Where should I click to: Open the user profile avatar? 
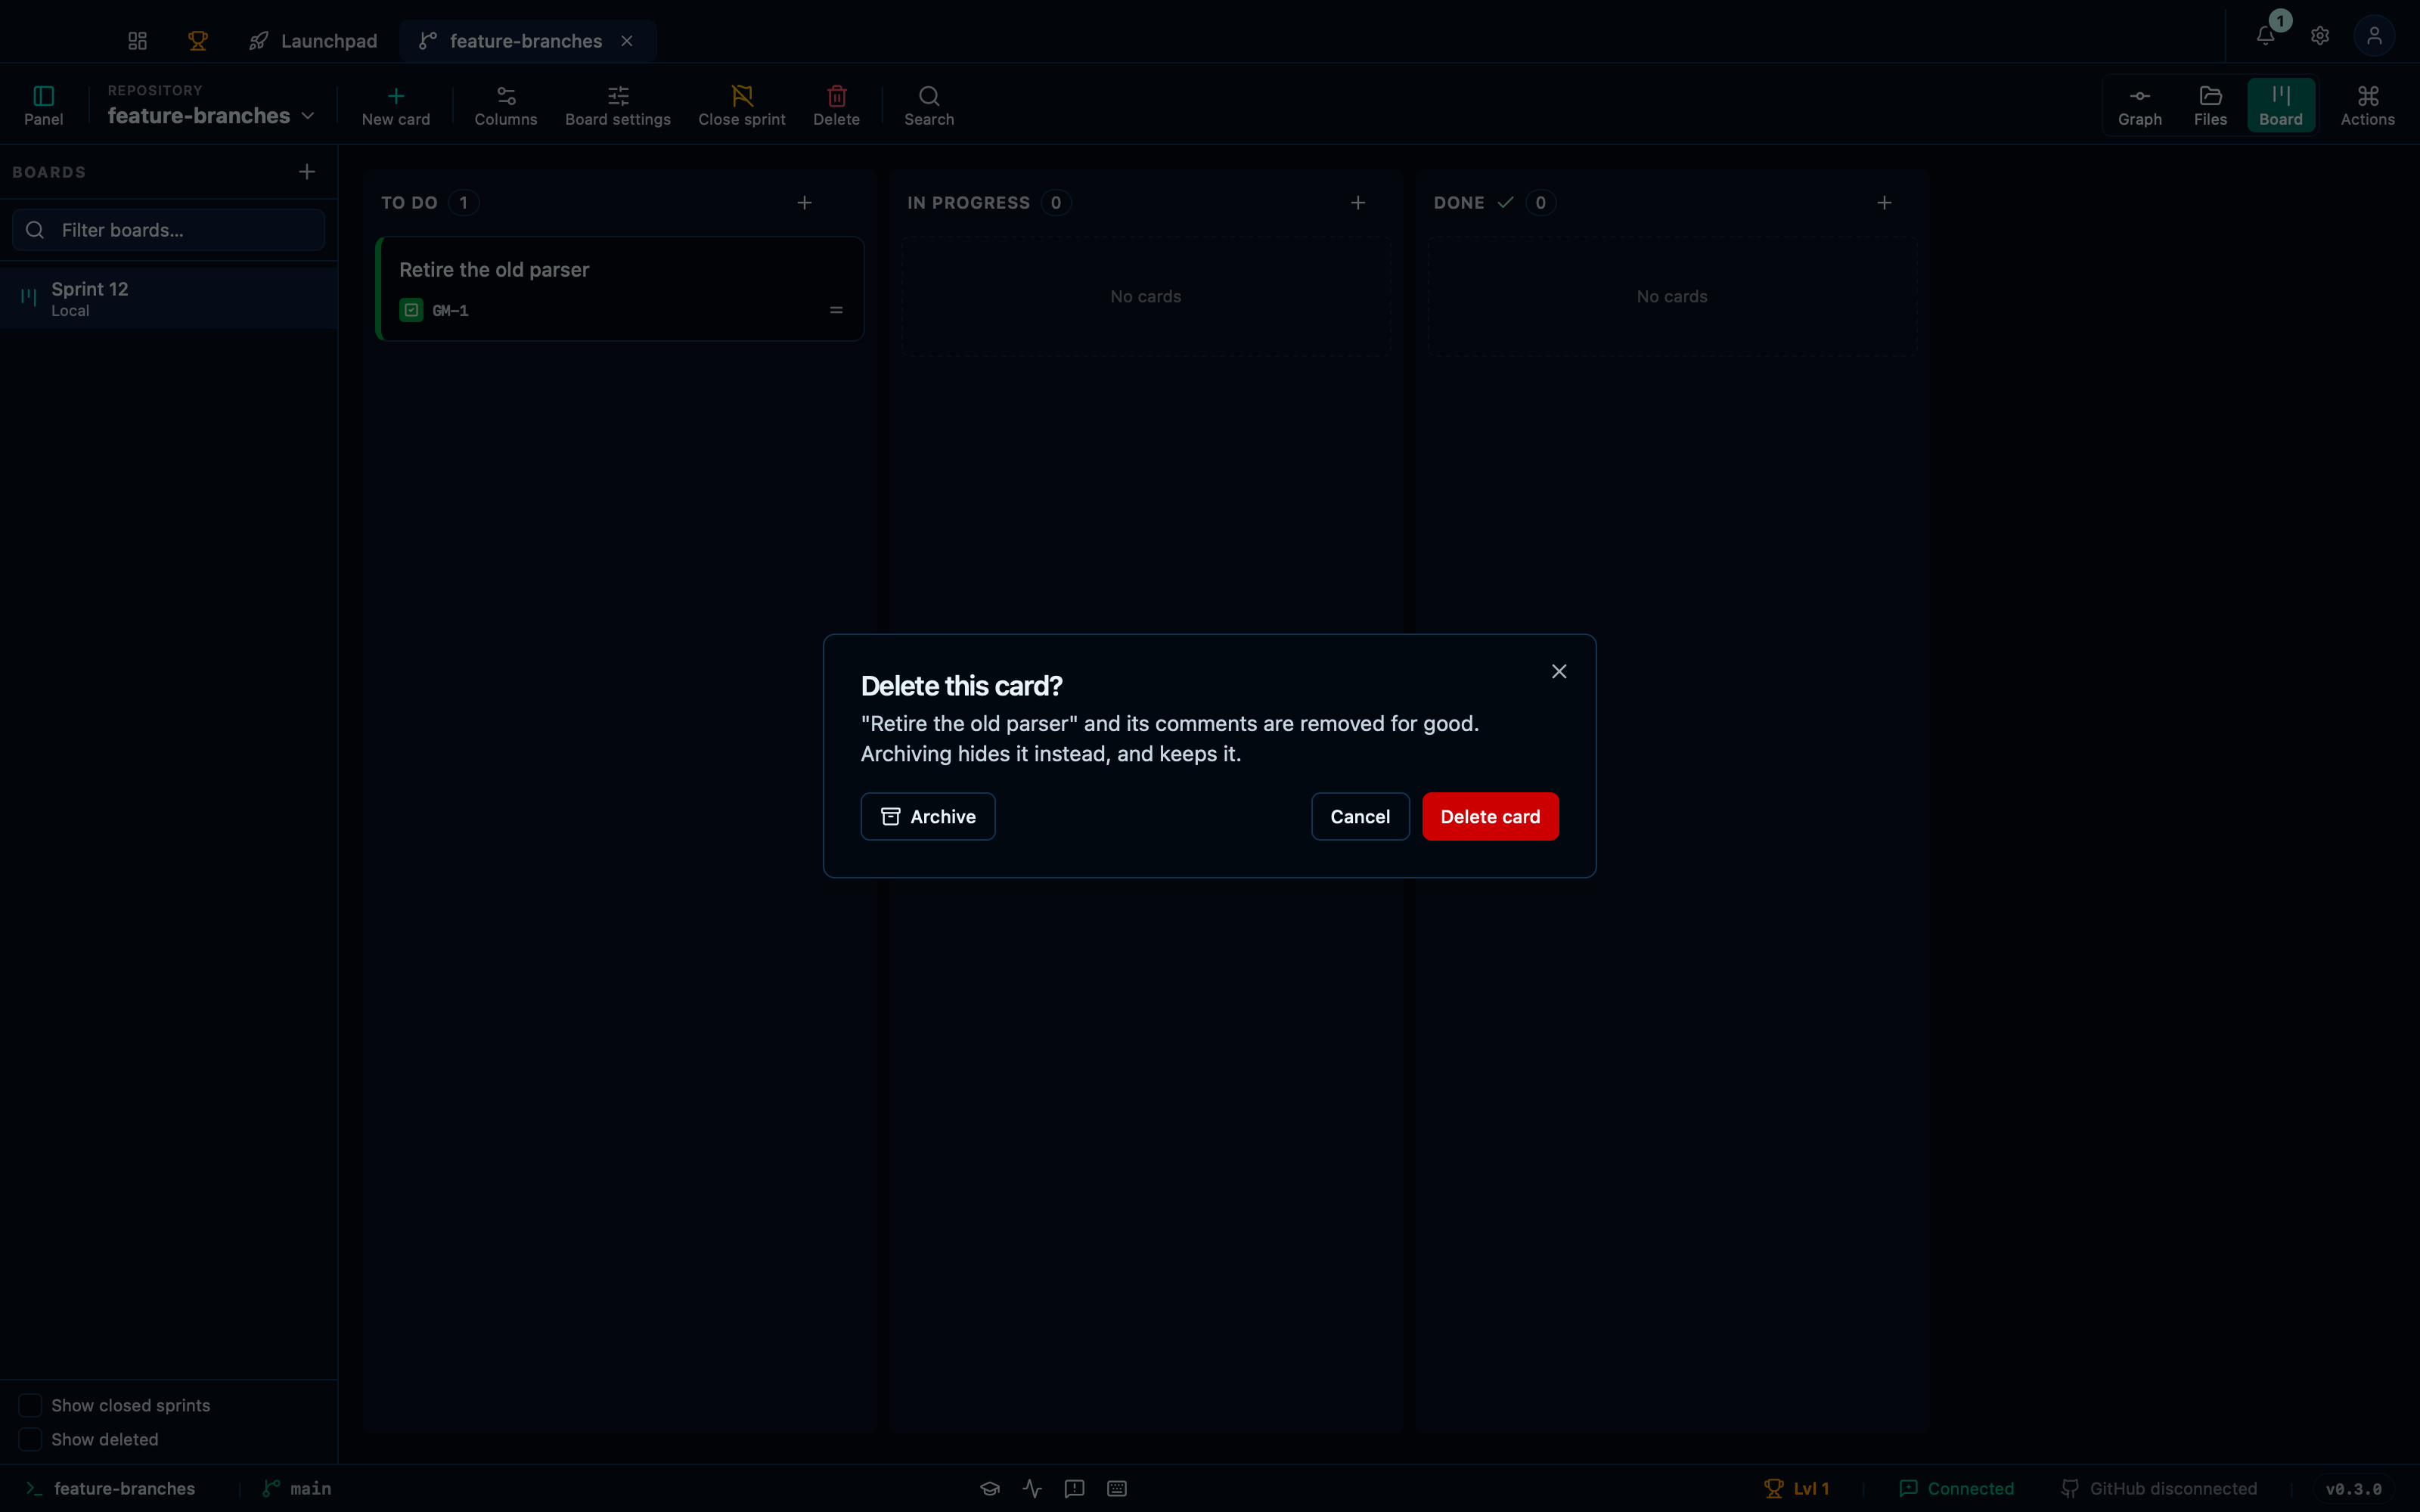point(2374,36)
